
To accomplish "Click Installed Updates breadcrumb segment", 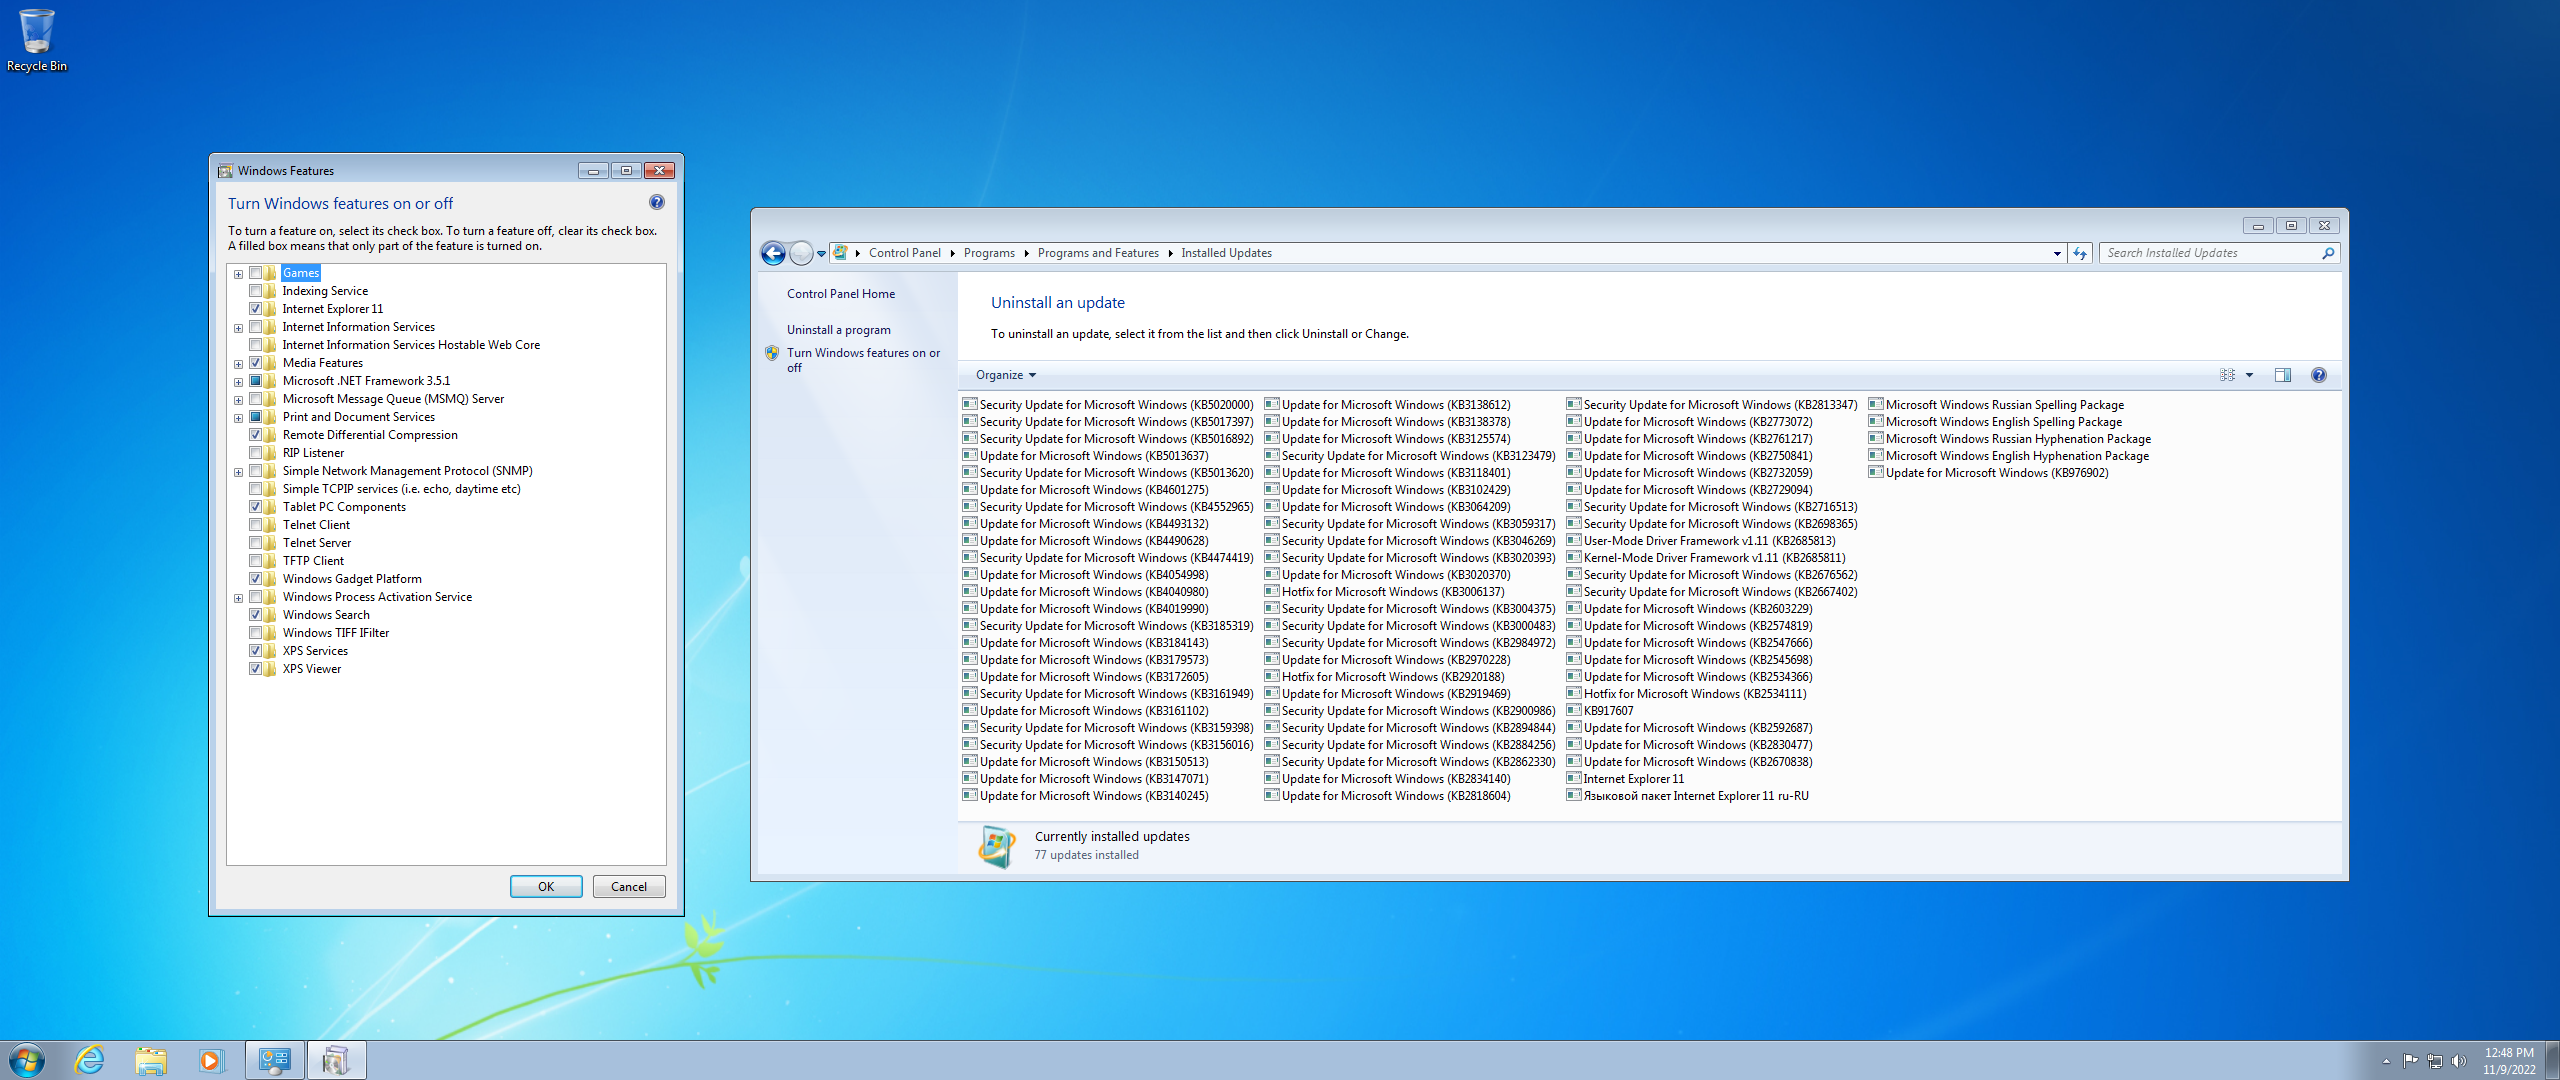I will click(x=1226, y=253).
